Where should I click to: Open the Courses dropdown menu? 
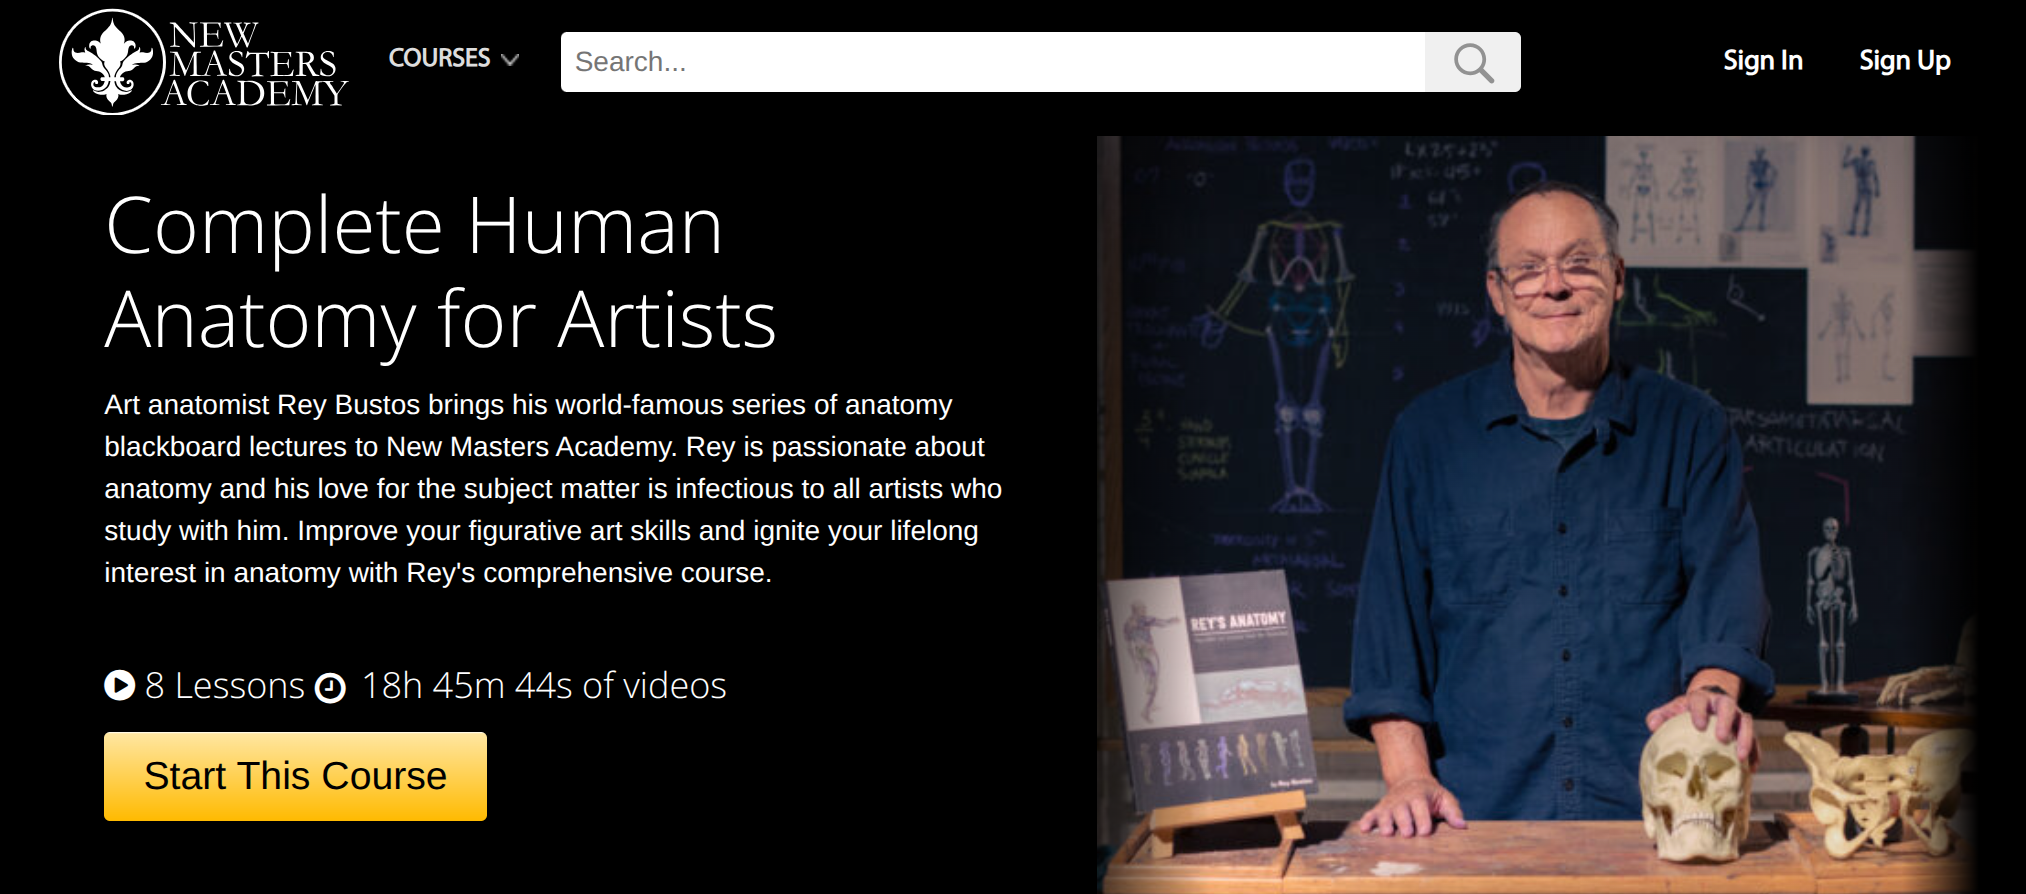click(453, 58)
